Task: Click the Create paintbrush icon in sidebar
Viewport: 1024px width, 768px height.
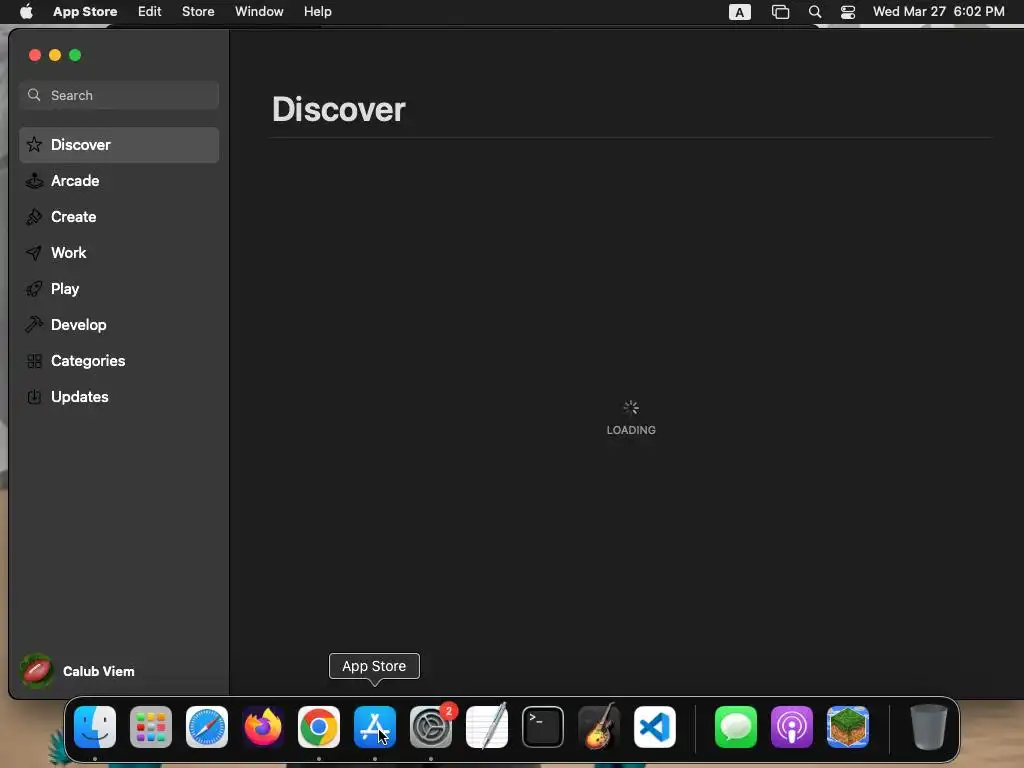Action: (x=34, y=217)
